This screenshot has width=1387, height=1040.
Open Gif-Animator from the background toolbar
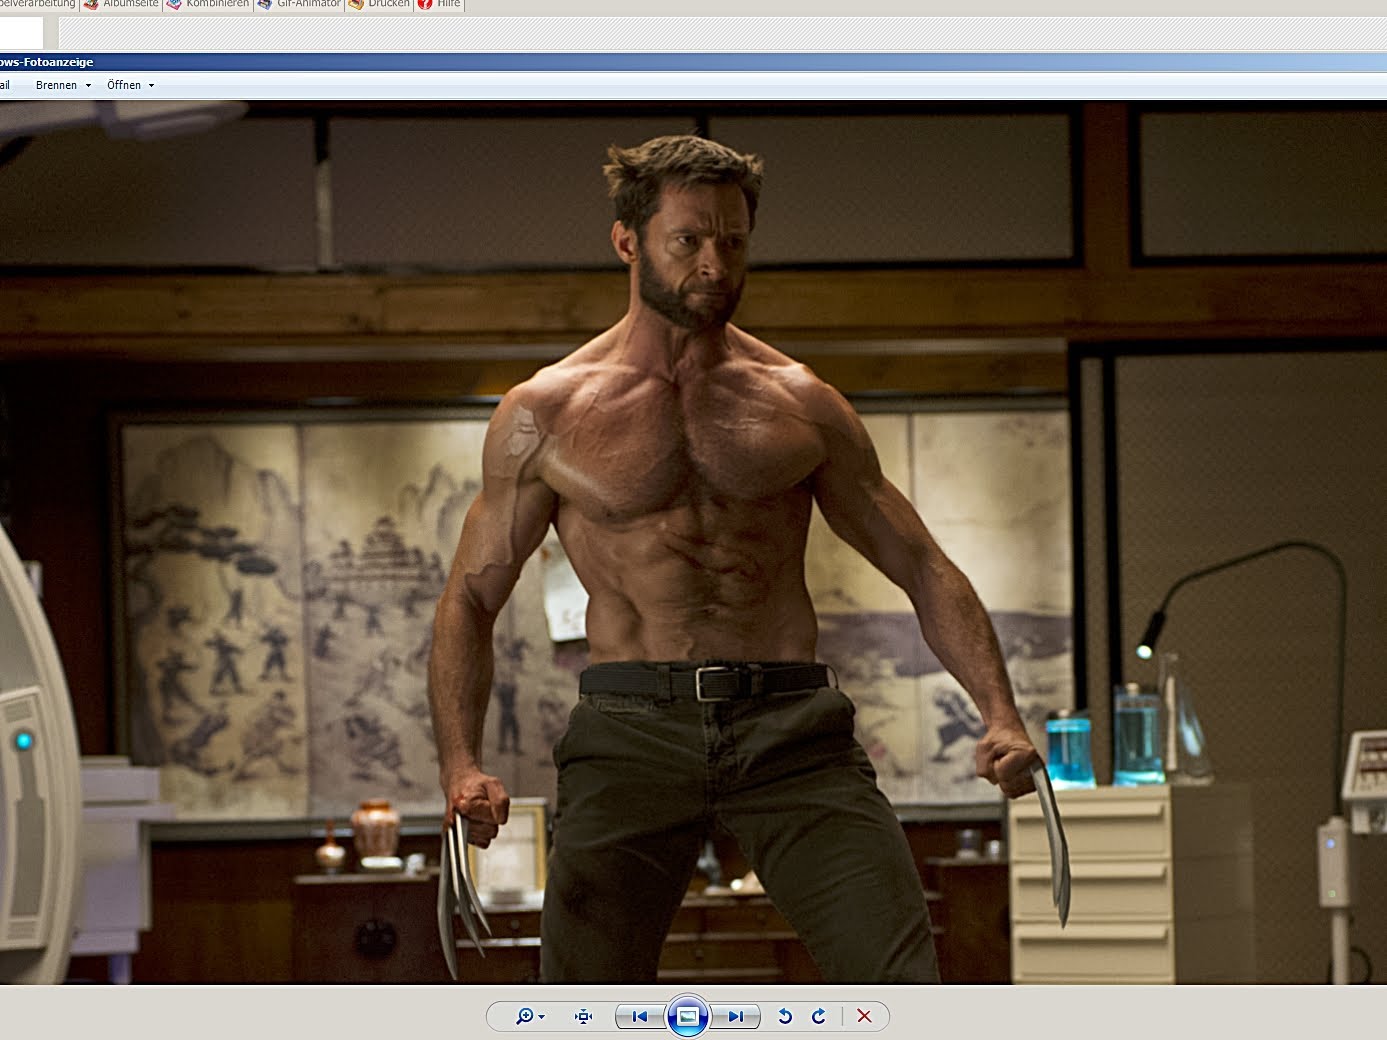pyautogui.click(x=299, y=4)
